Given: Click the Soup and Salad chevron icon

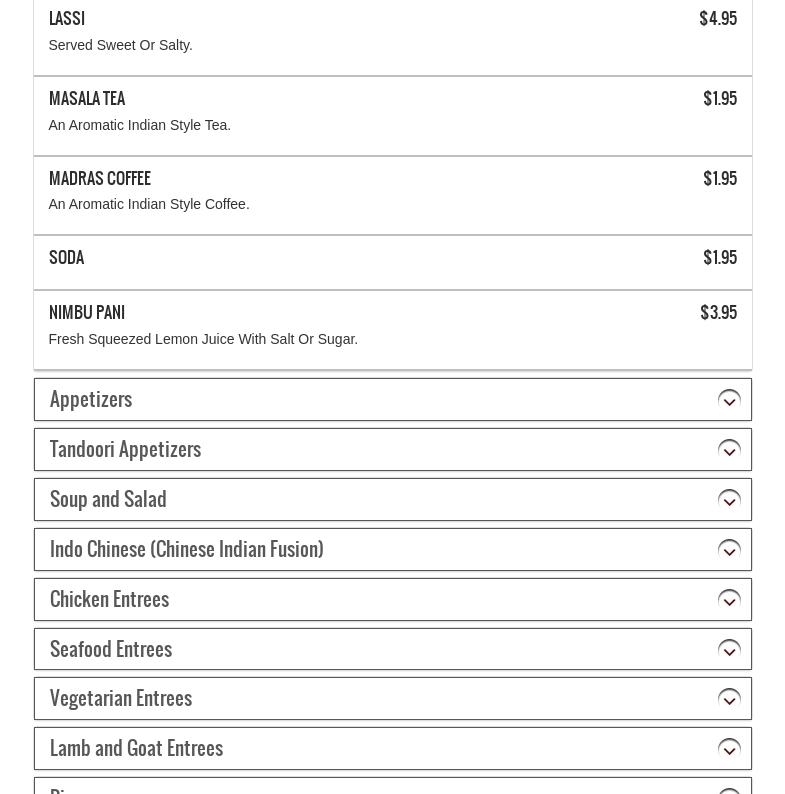Looking at the screenshot, I should pos(729,500).
